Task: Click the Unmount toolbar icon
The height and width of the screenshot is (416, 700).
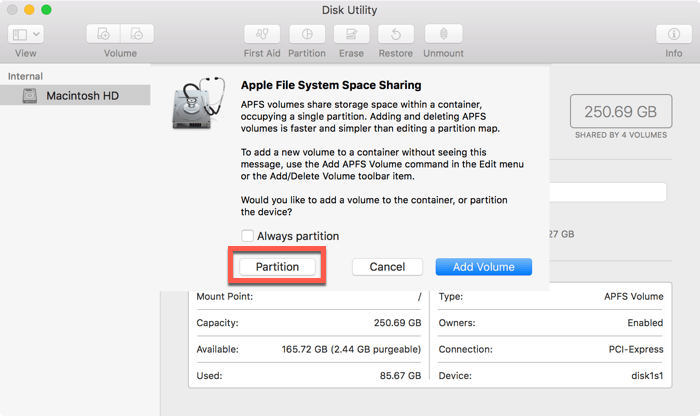Action: (x=443, y=34)
